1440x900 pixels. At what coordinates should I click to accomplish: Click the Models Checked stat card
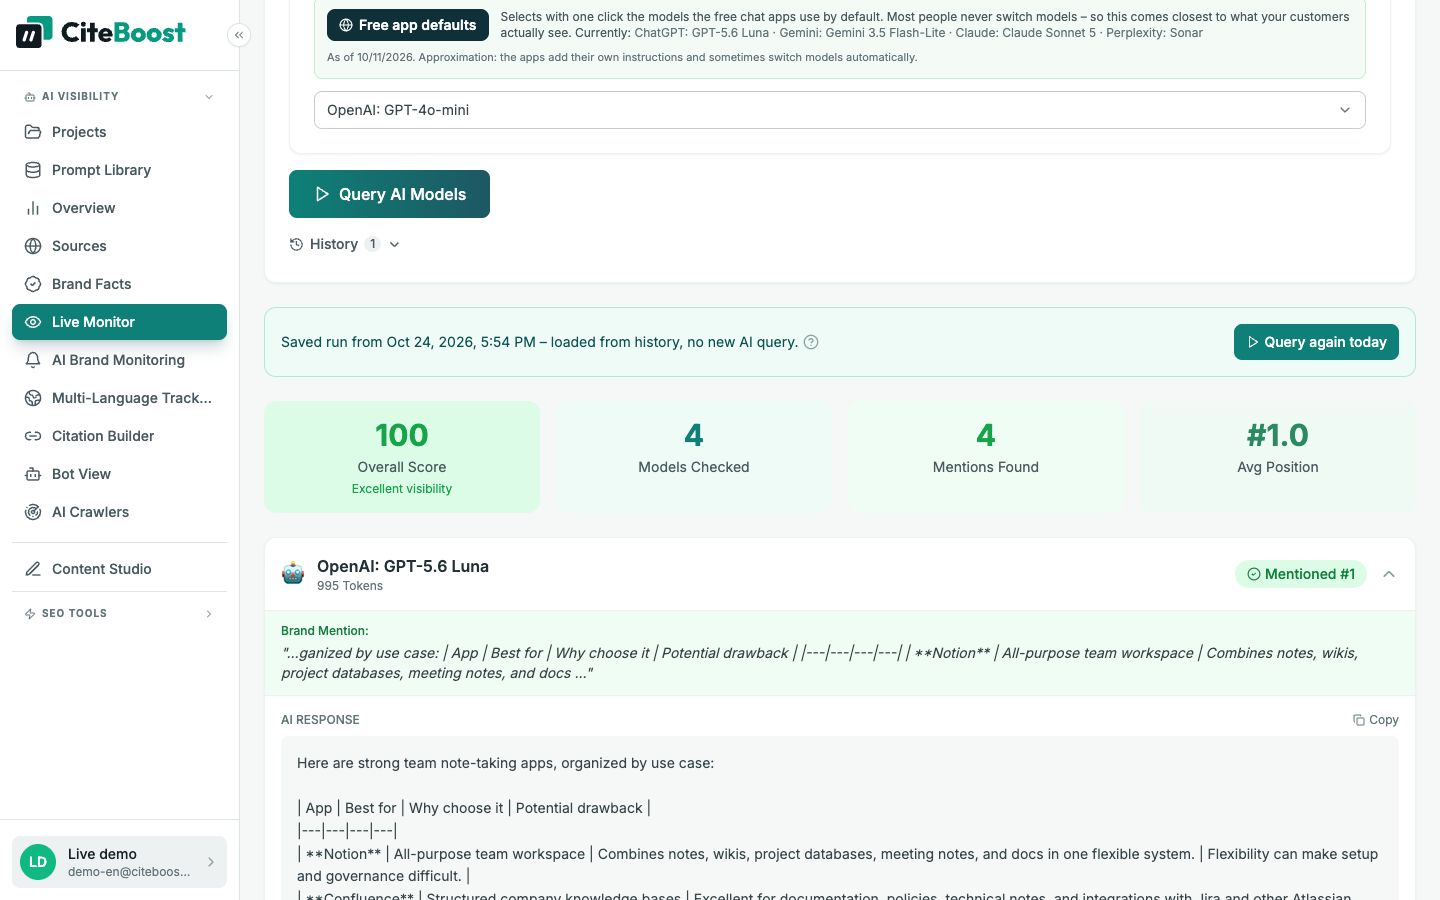point(694,457)
